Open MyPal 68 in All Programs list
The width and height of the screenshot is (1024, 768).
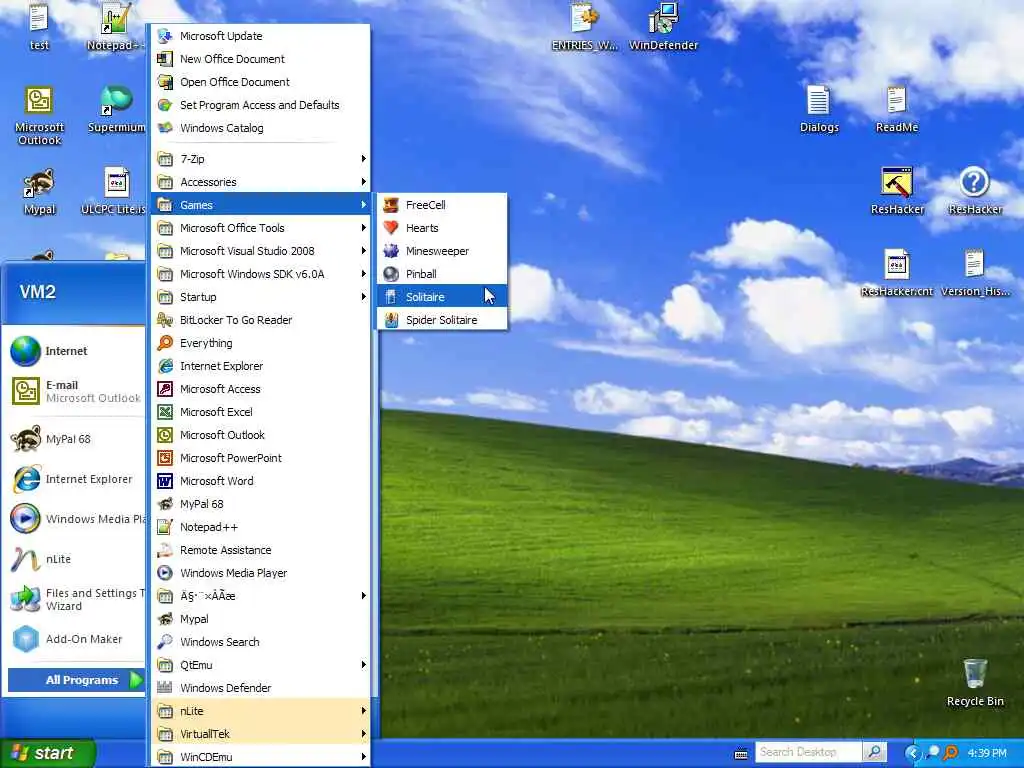(261, 504)
